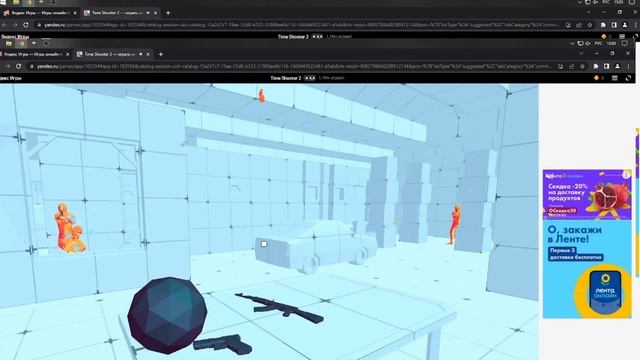The height and width of the screenshot is (360, 640).
Task: Reload the page in the front browser window
Action: (x=18, y=66)
